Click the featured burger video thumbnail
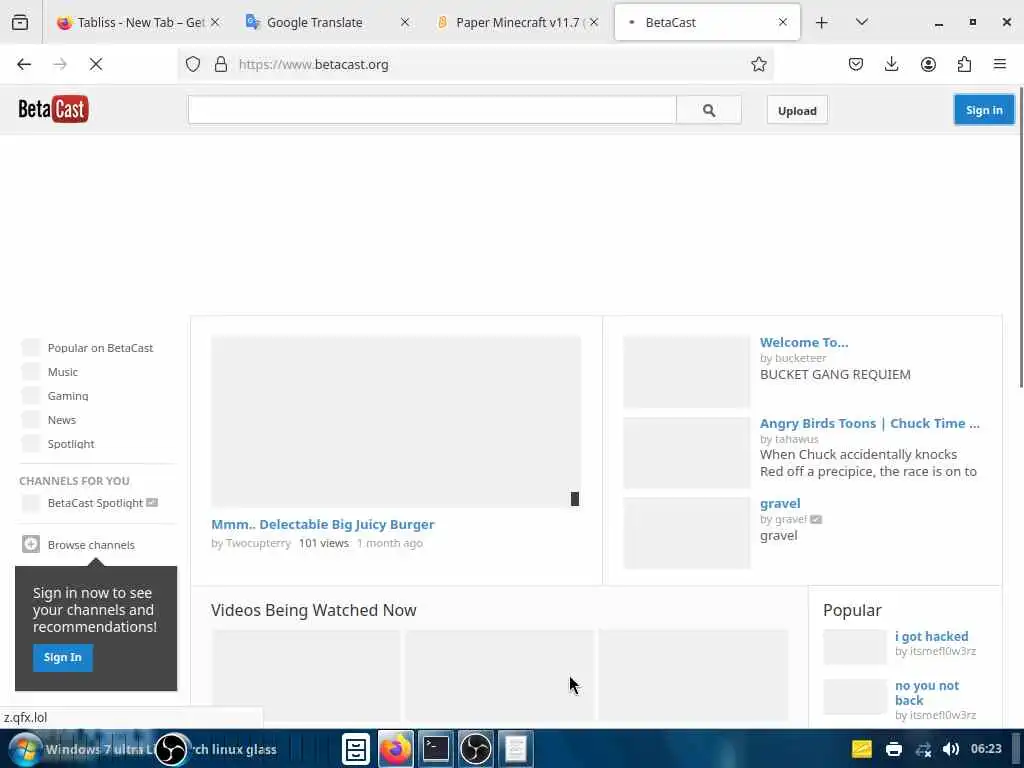Viewport: 1024px width, 768px height. [396, 421]
